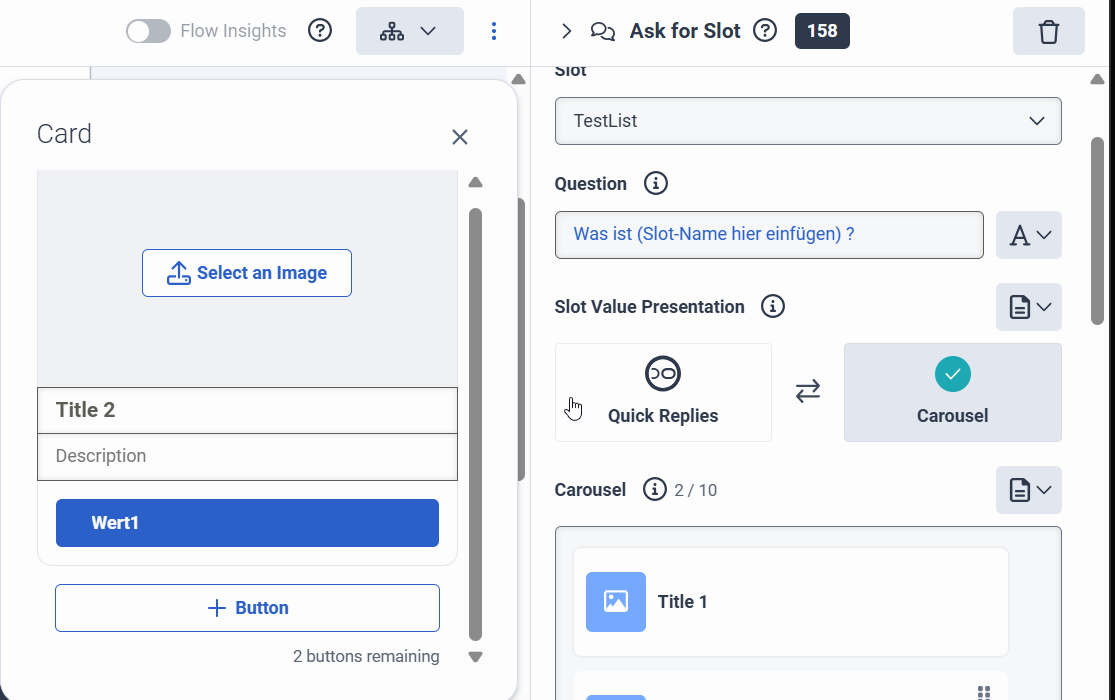Open the text formatting dropdown beside Question
Viewport: 1115px width, 700px height.
point(1028,235)
